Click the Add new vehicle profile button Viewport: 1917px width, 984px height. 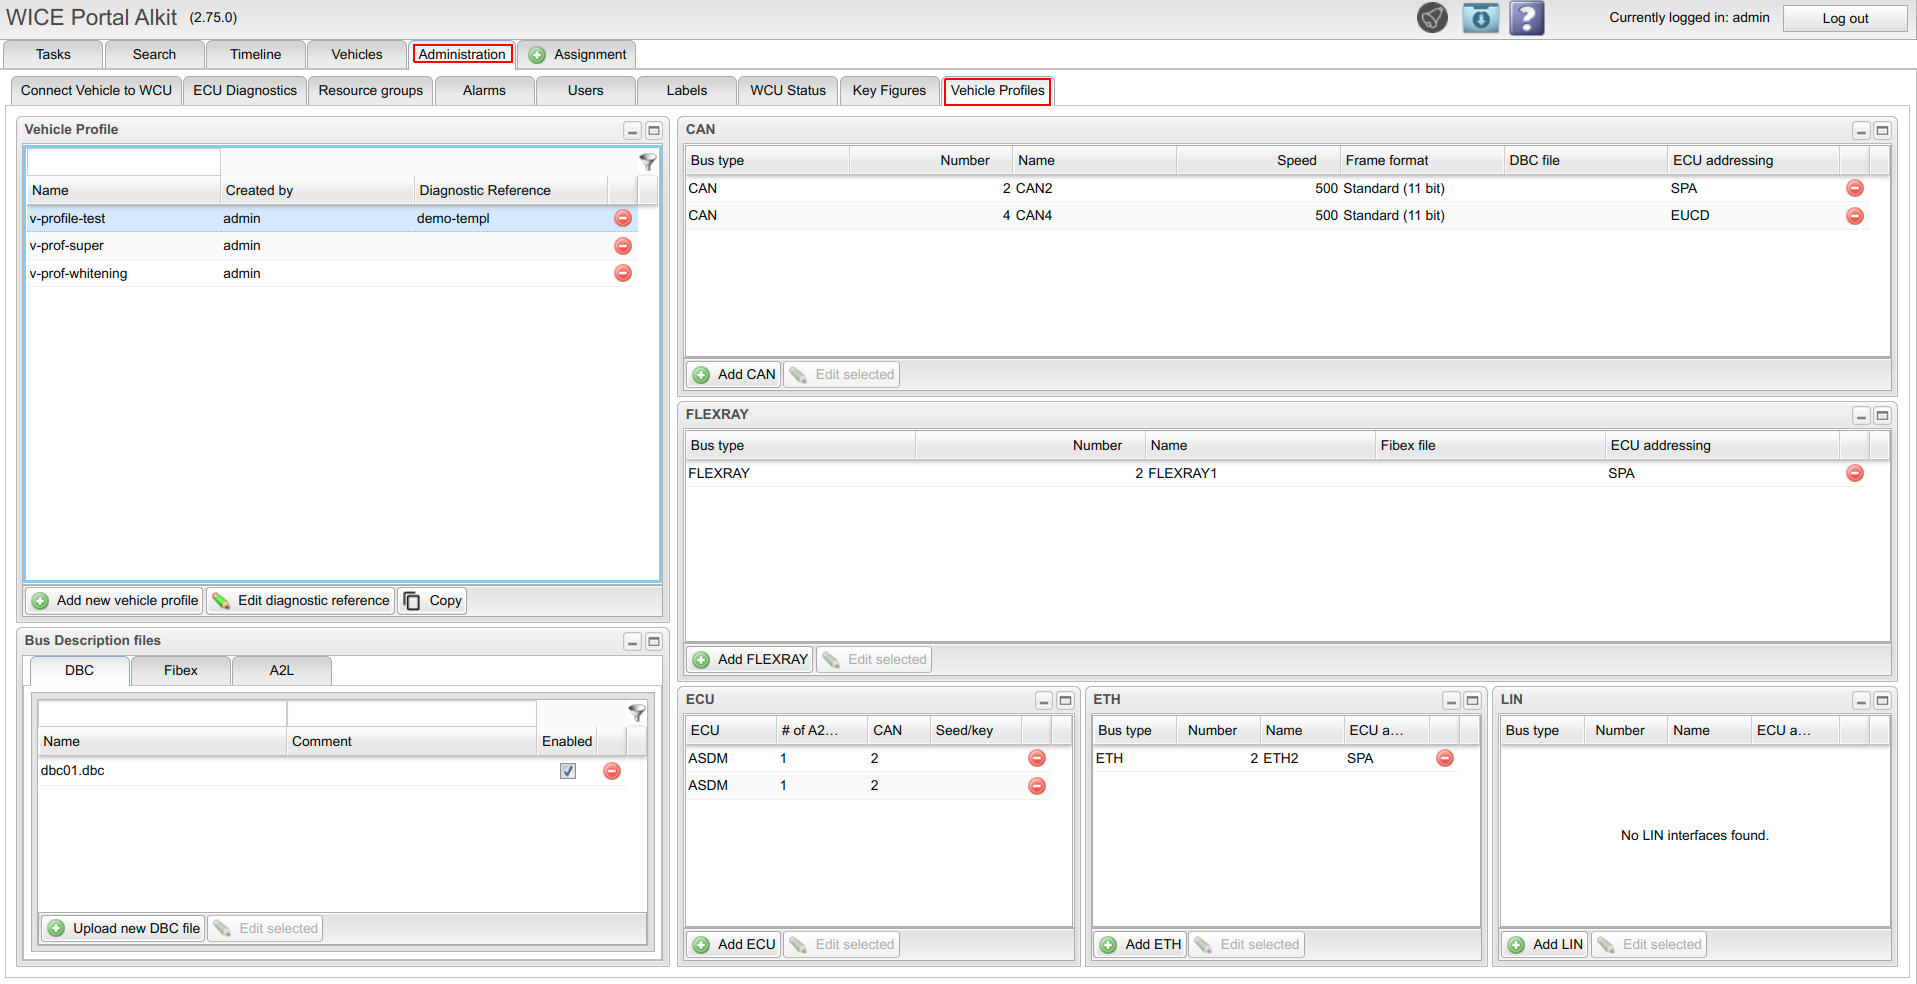coord(115,601)
